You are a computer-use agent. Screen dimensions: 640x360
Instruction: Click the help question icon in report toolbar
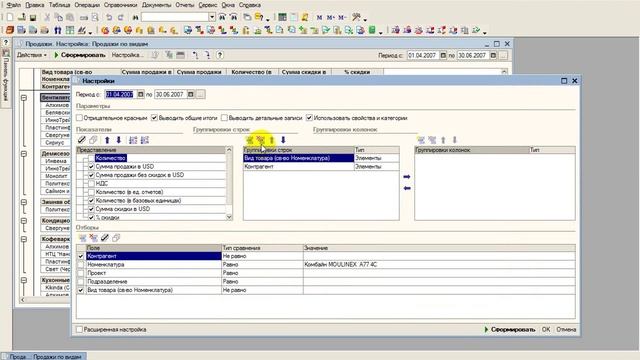coord(220,55)
